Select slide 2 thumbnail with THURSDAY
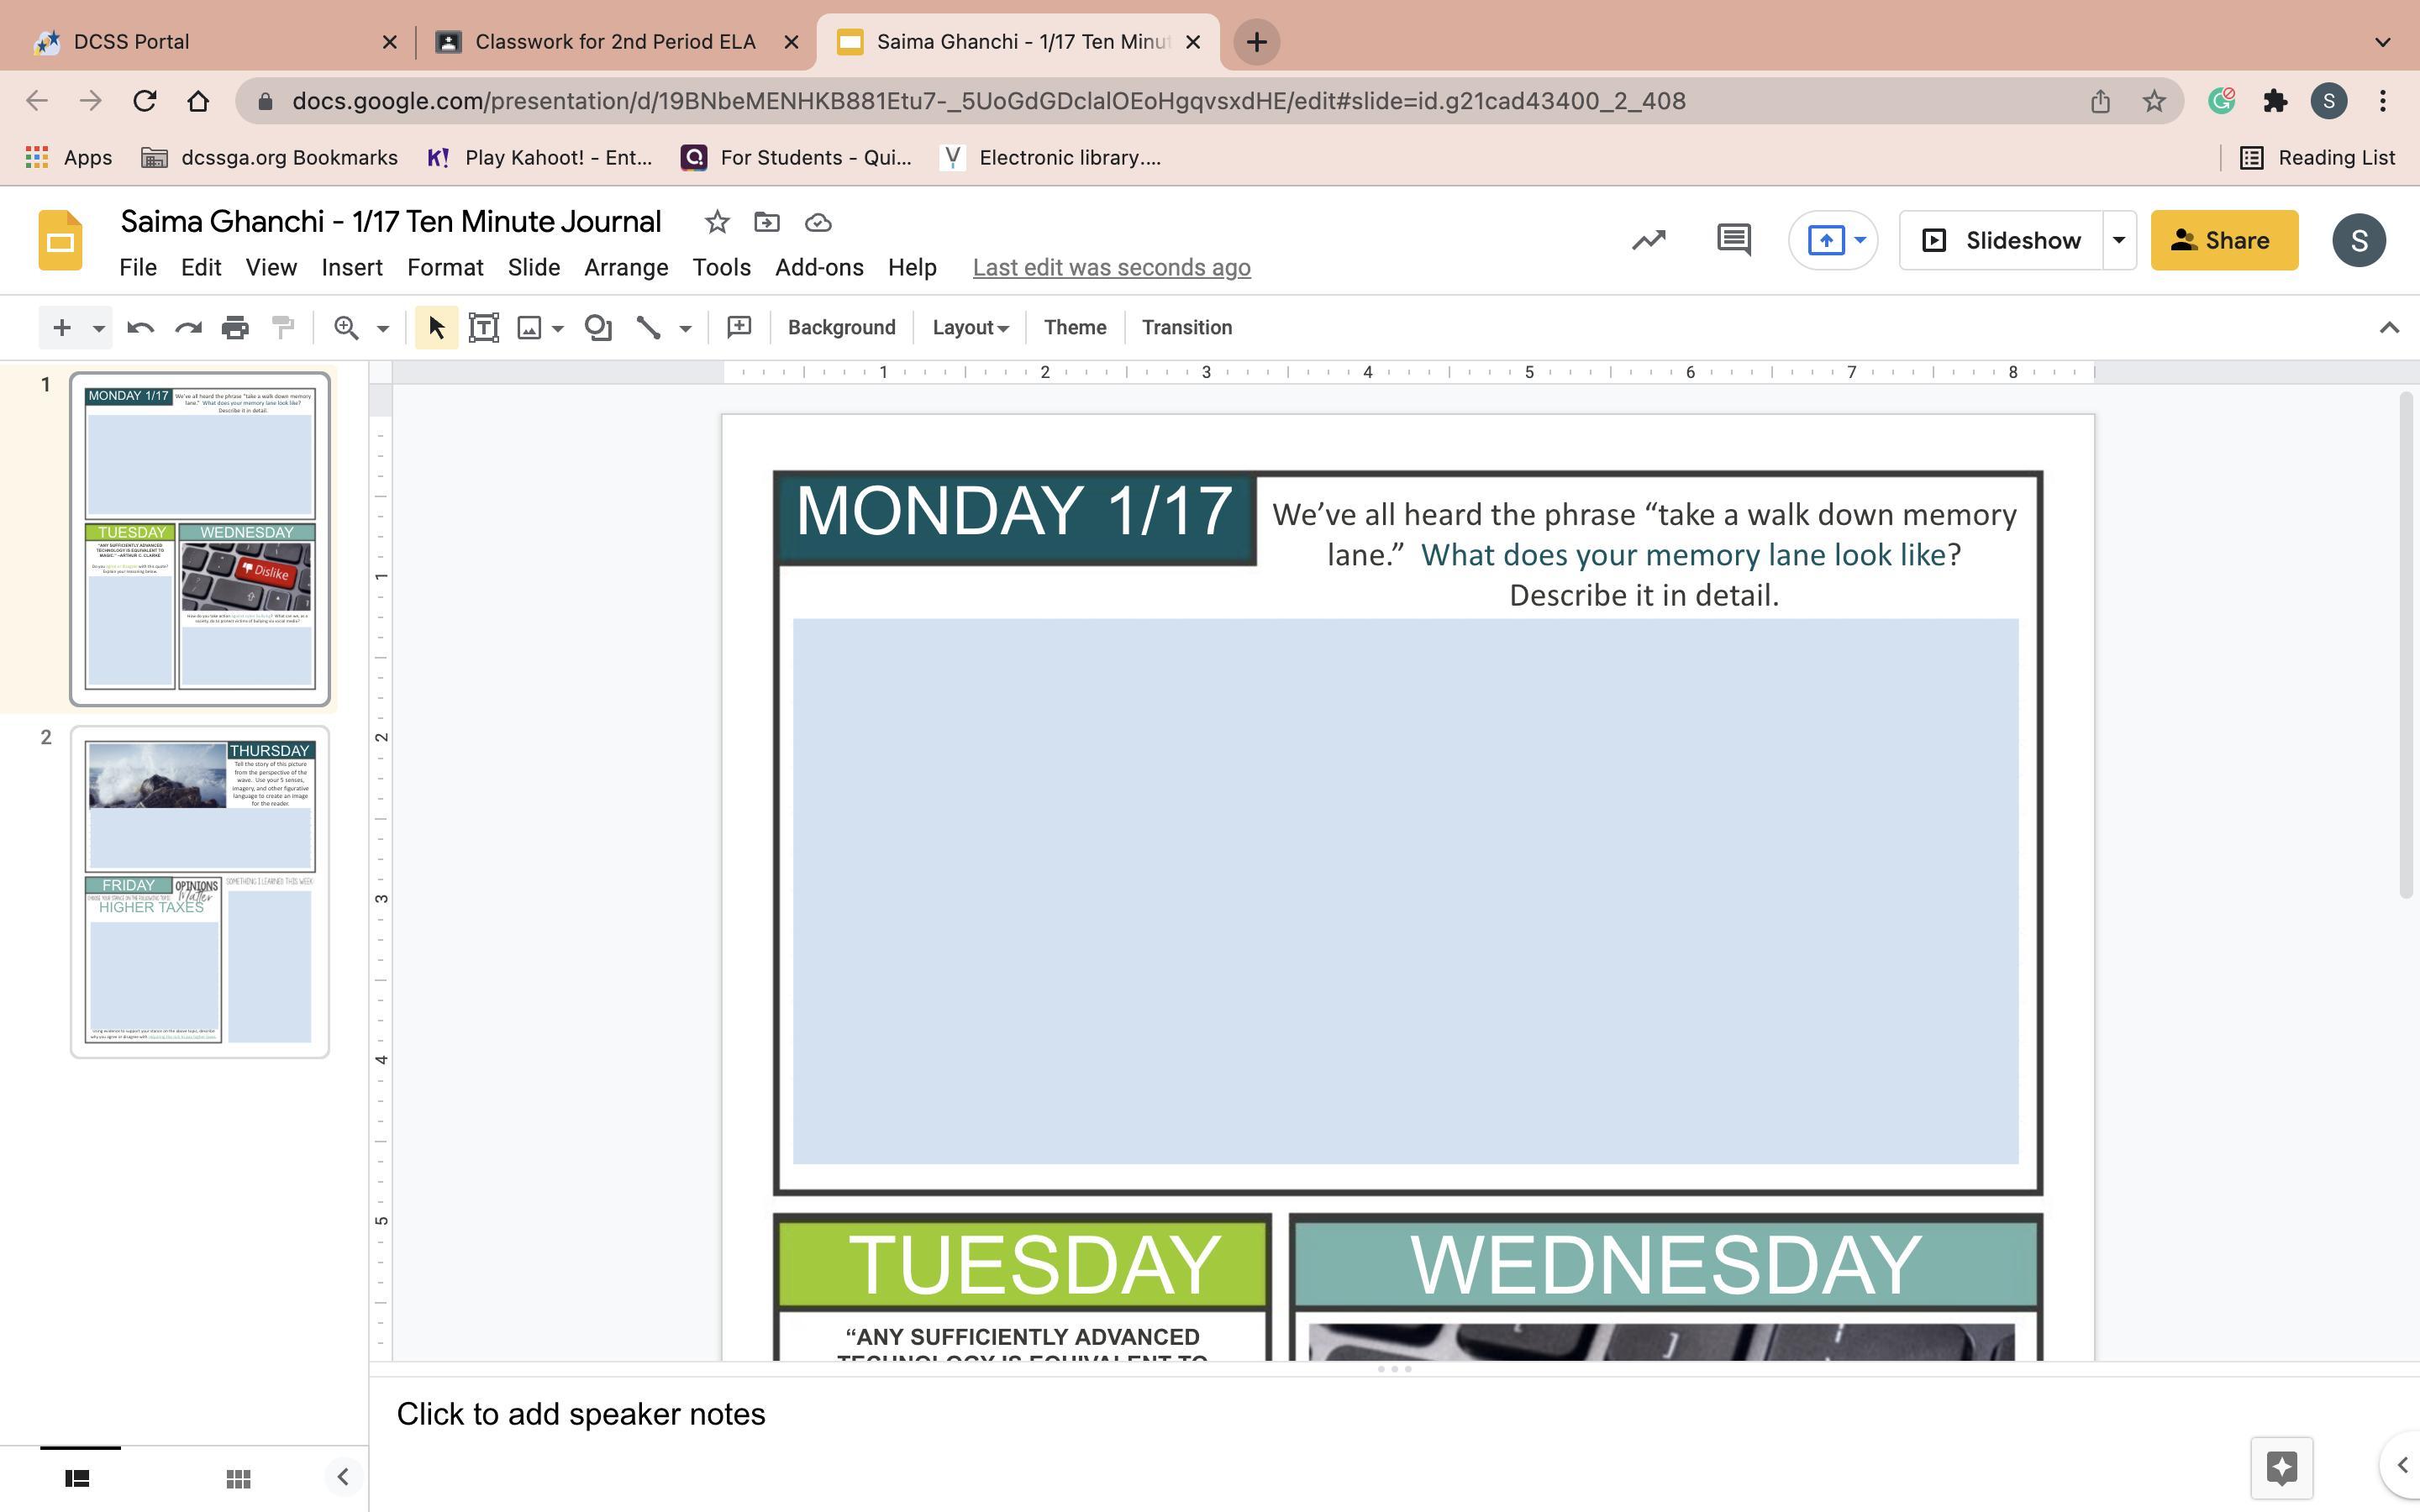This screenshot has height=1512, width=2420. pyautogui.click(x=199, y=891)
